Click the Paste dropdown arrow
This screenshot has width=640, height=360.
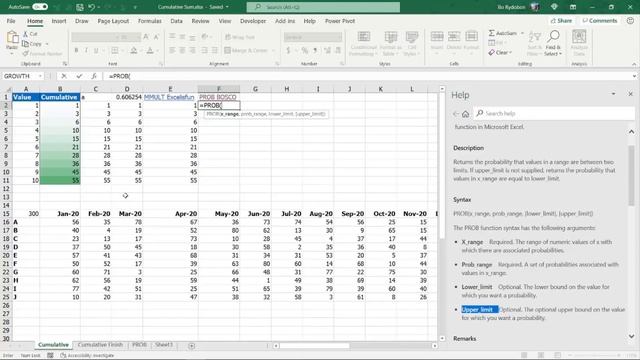pyautogui.click(x=12, y=53)
